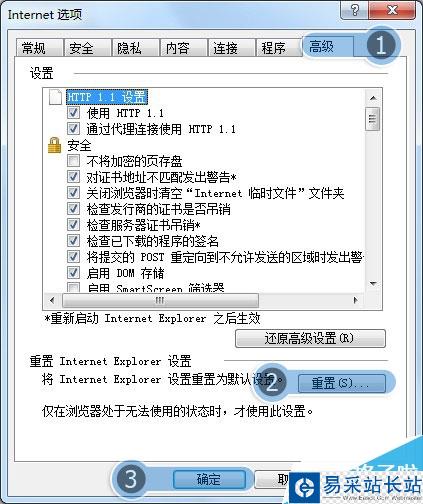Click the security padlock icon
423x504 pixels.
click(x=54, y=145)
